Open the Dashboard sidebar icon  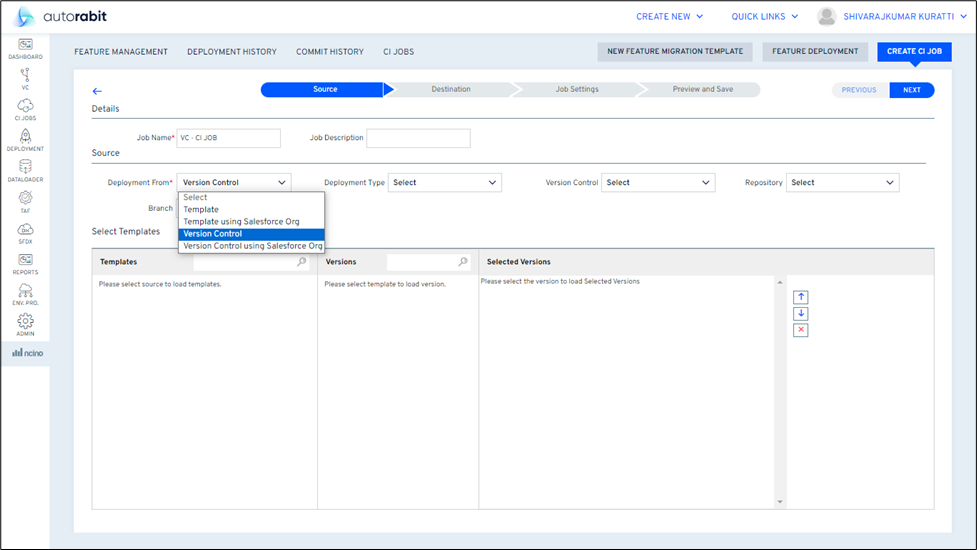pyautogui.click(x=25, y=47)
